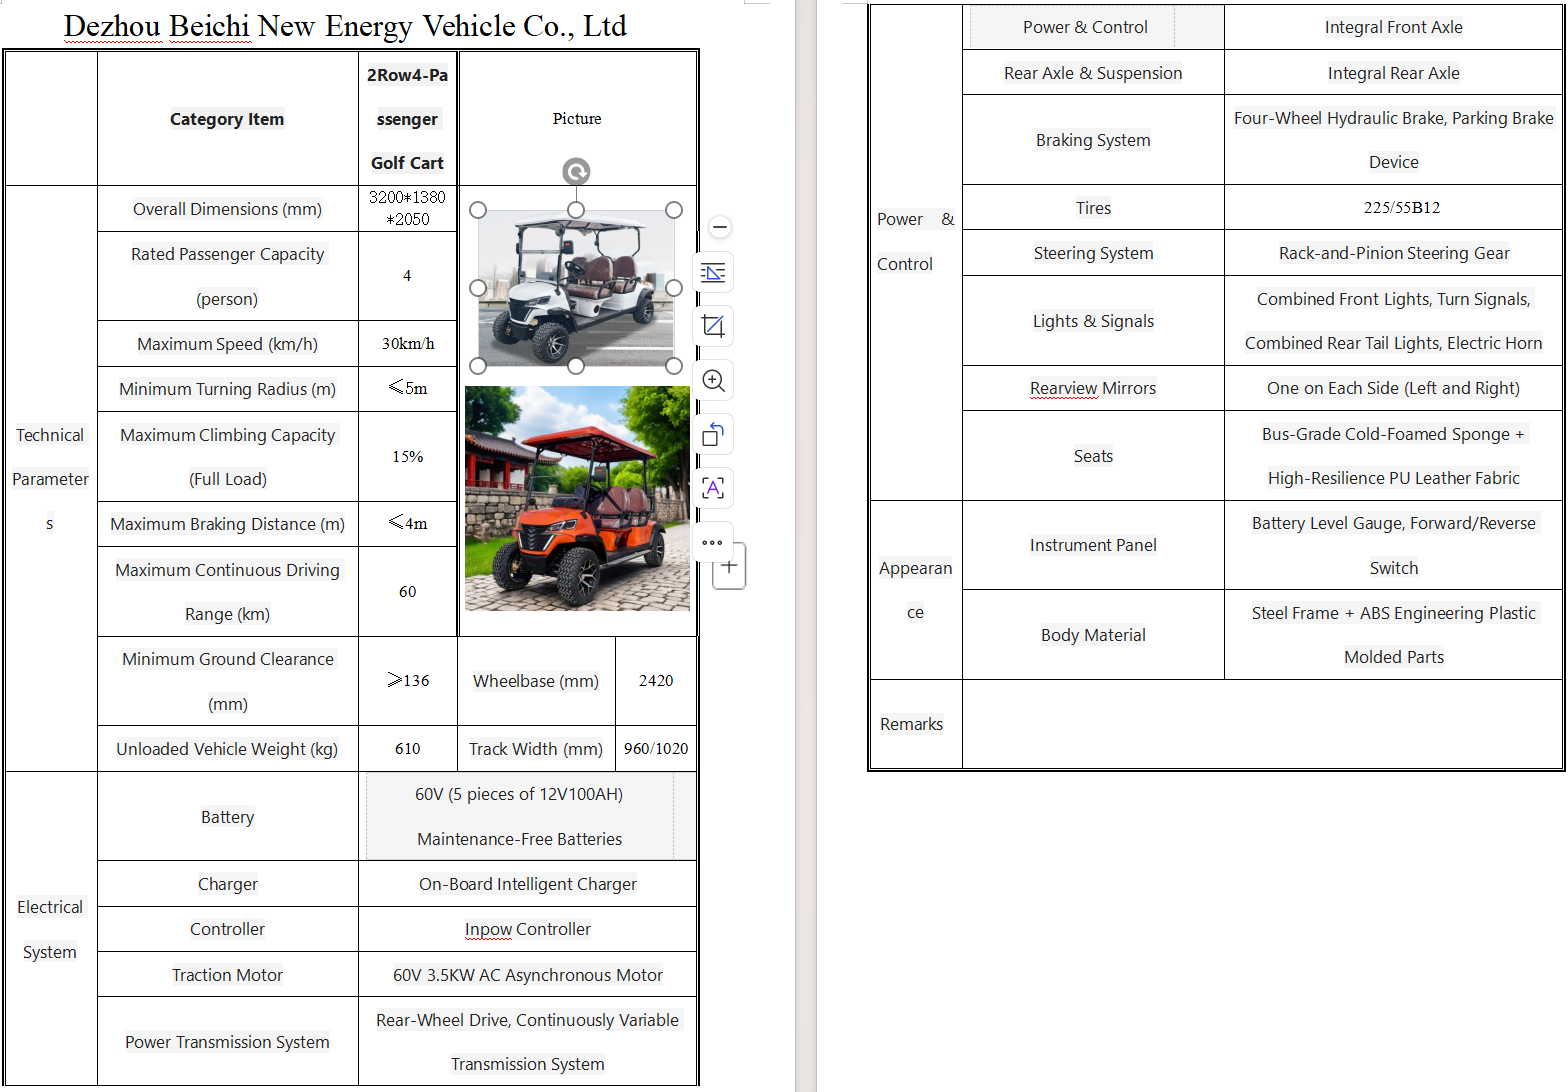Collapse the floating image toolbar with minus button
Viewport: 1568px width, 1092px height.
tap(719, 227)
